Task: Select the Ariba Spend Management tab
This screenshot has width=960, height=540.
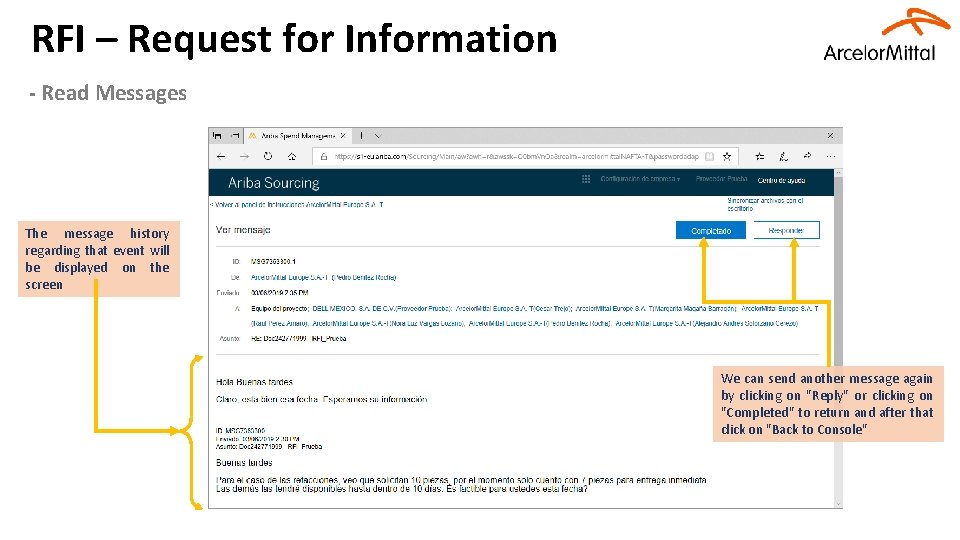Action: point(297,136)
